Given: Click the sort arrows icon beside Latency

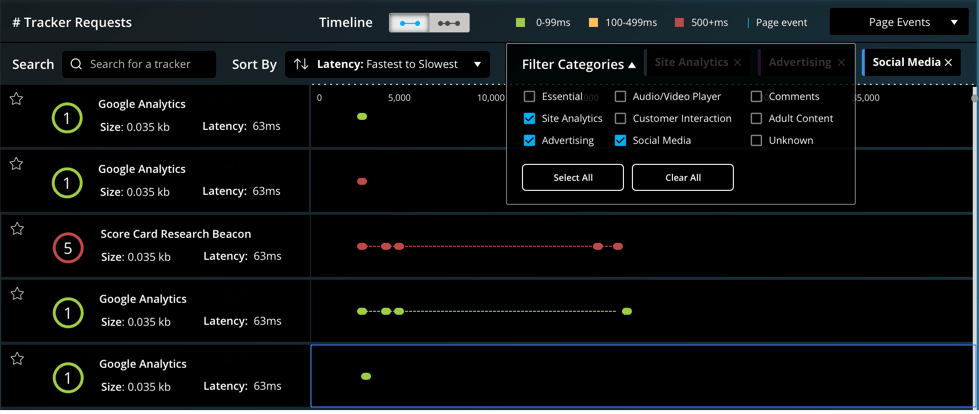Looking at the screenshot, I should (301, 64).
